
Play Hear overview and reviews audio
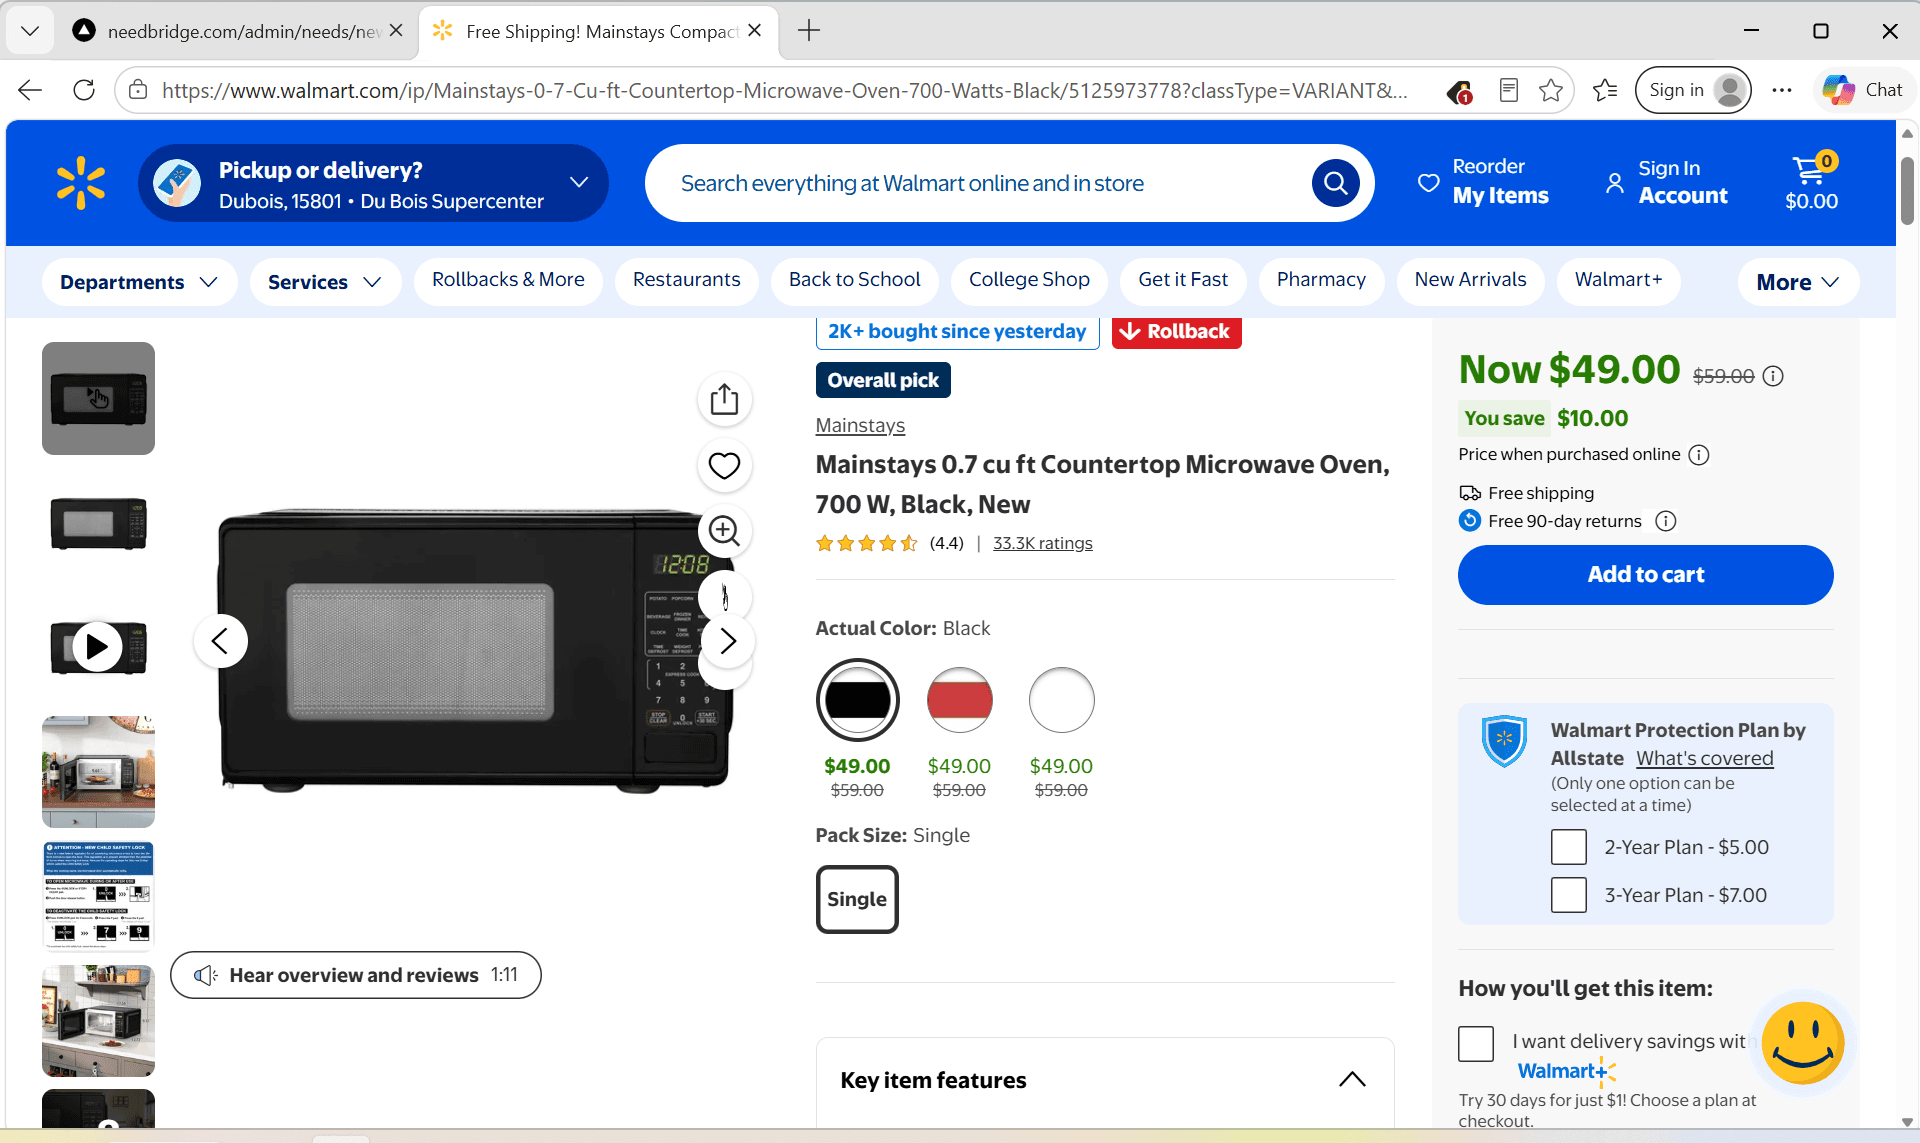point(356,975)
